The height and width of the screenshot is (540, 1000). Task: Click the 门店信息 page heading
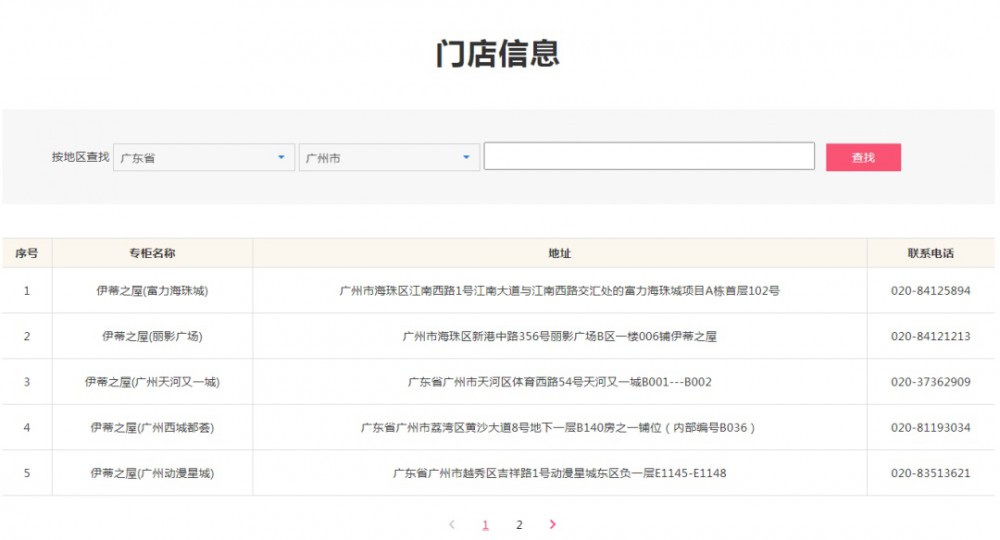[497, 54]
